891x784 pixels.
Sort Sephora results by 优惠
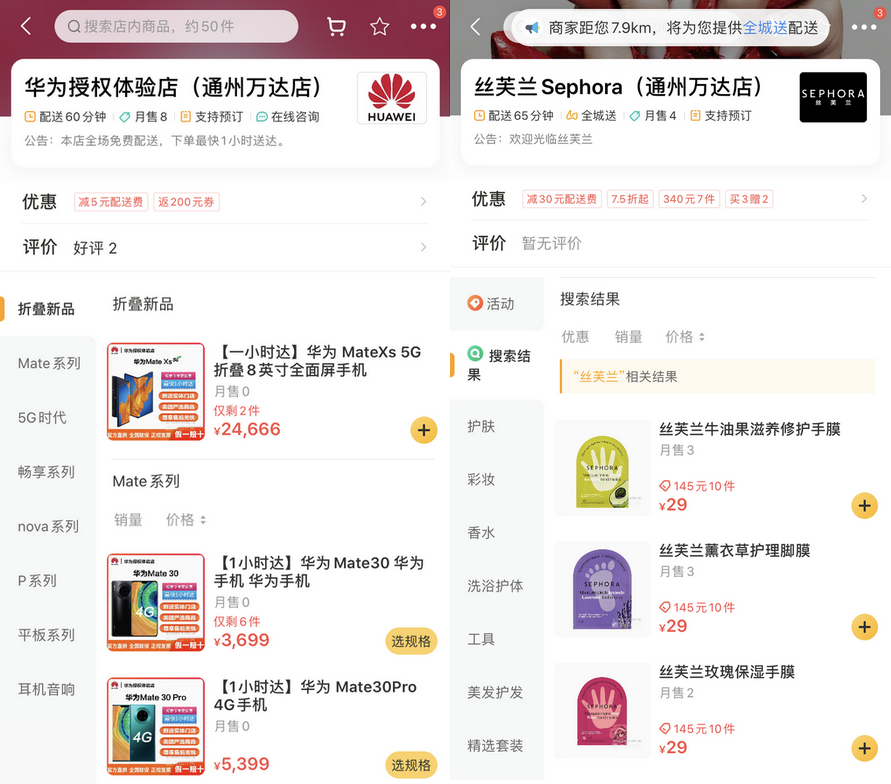click(575, 337)
